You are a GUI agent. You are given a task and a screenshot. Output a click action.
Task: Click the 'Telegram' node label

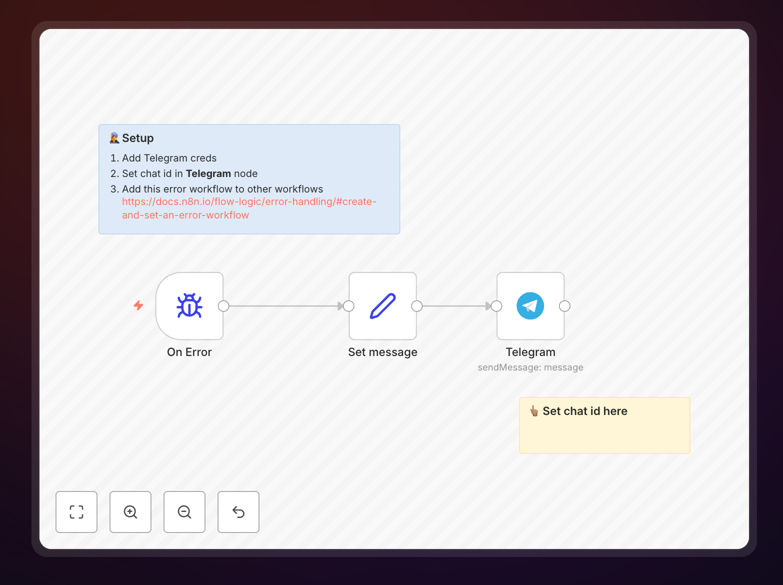click(530, 352)
